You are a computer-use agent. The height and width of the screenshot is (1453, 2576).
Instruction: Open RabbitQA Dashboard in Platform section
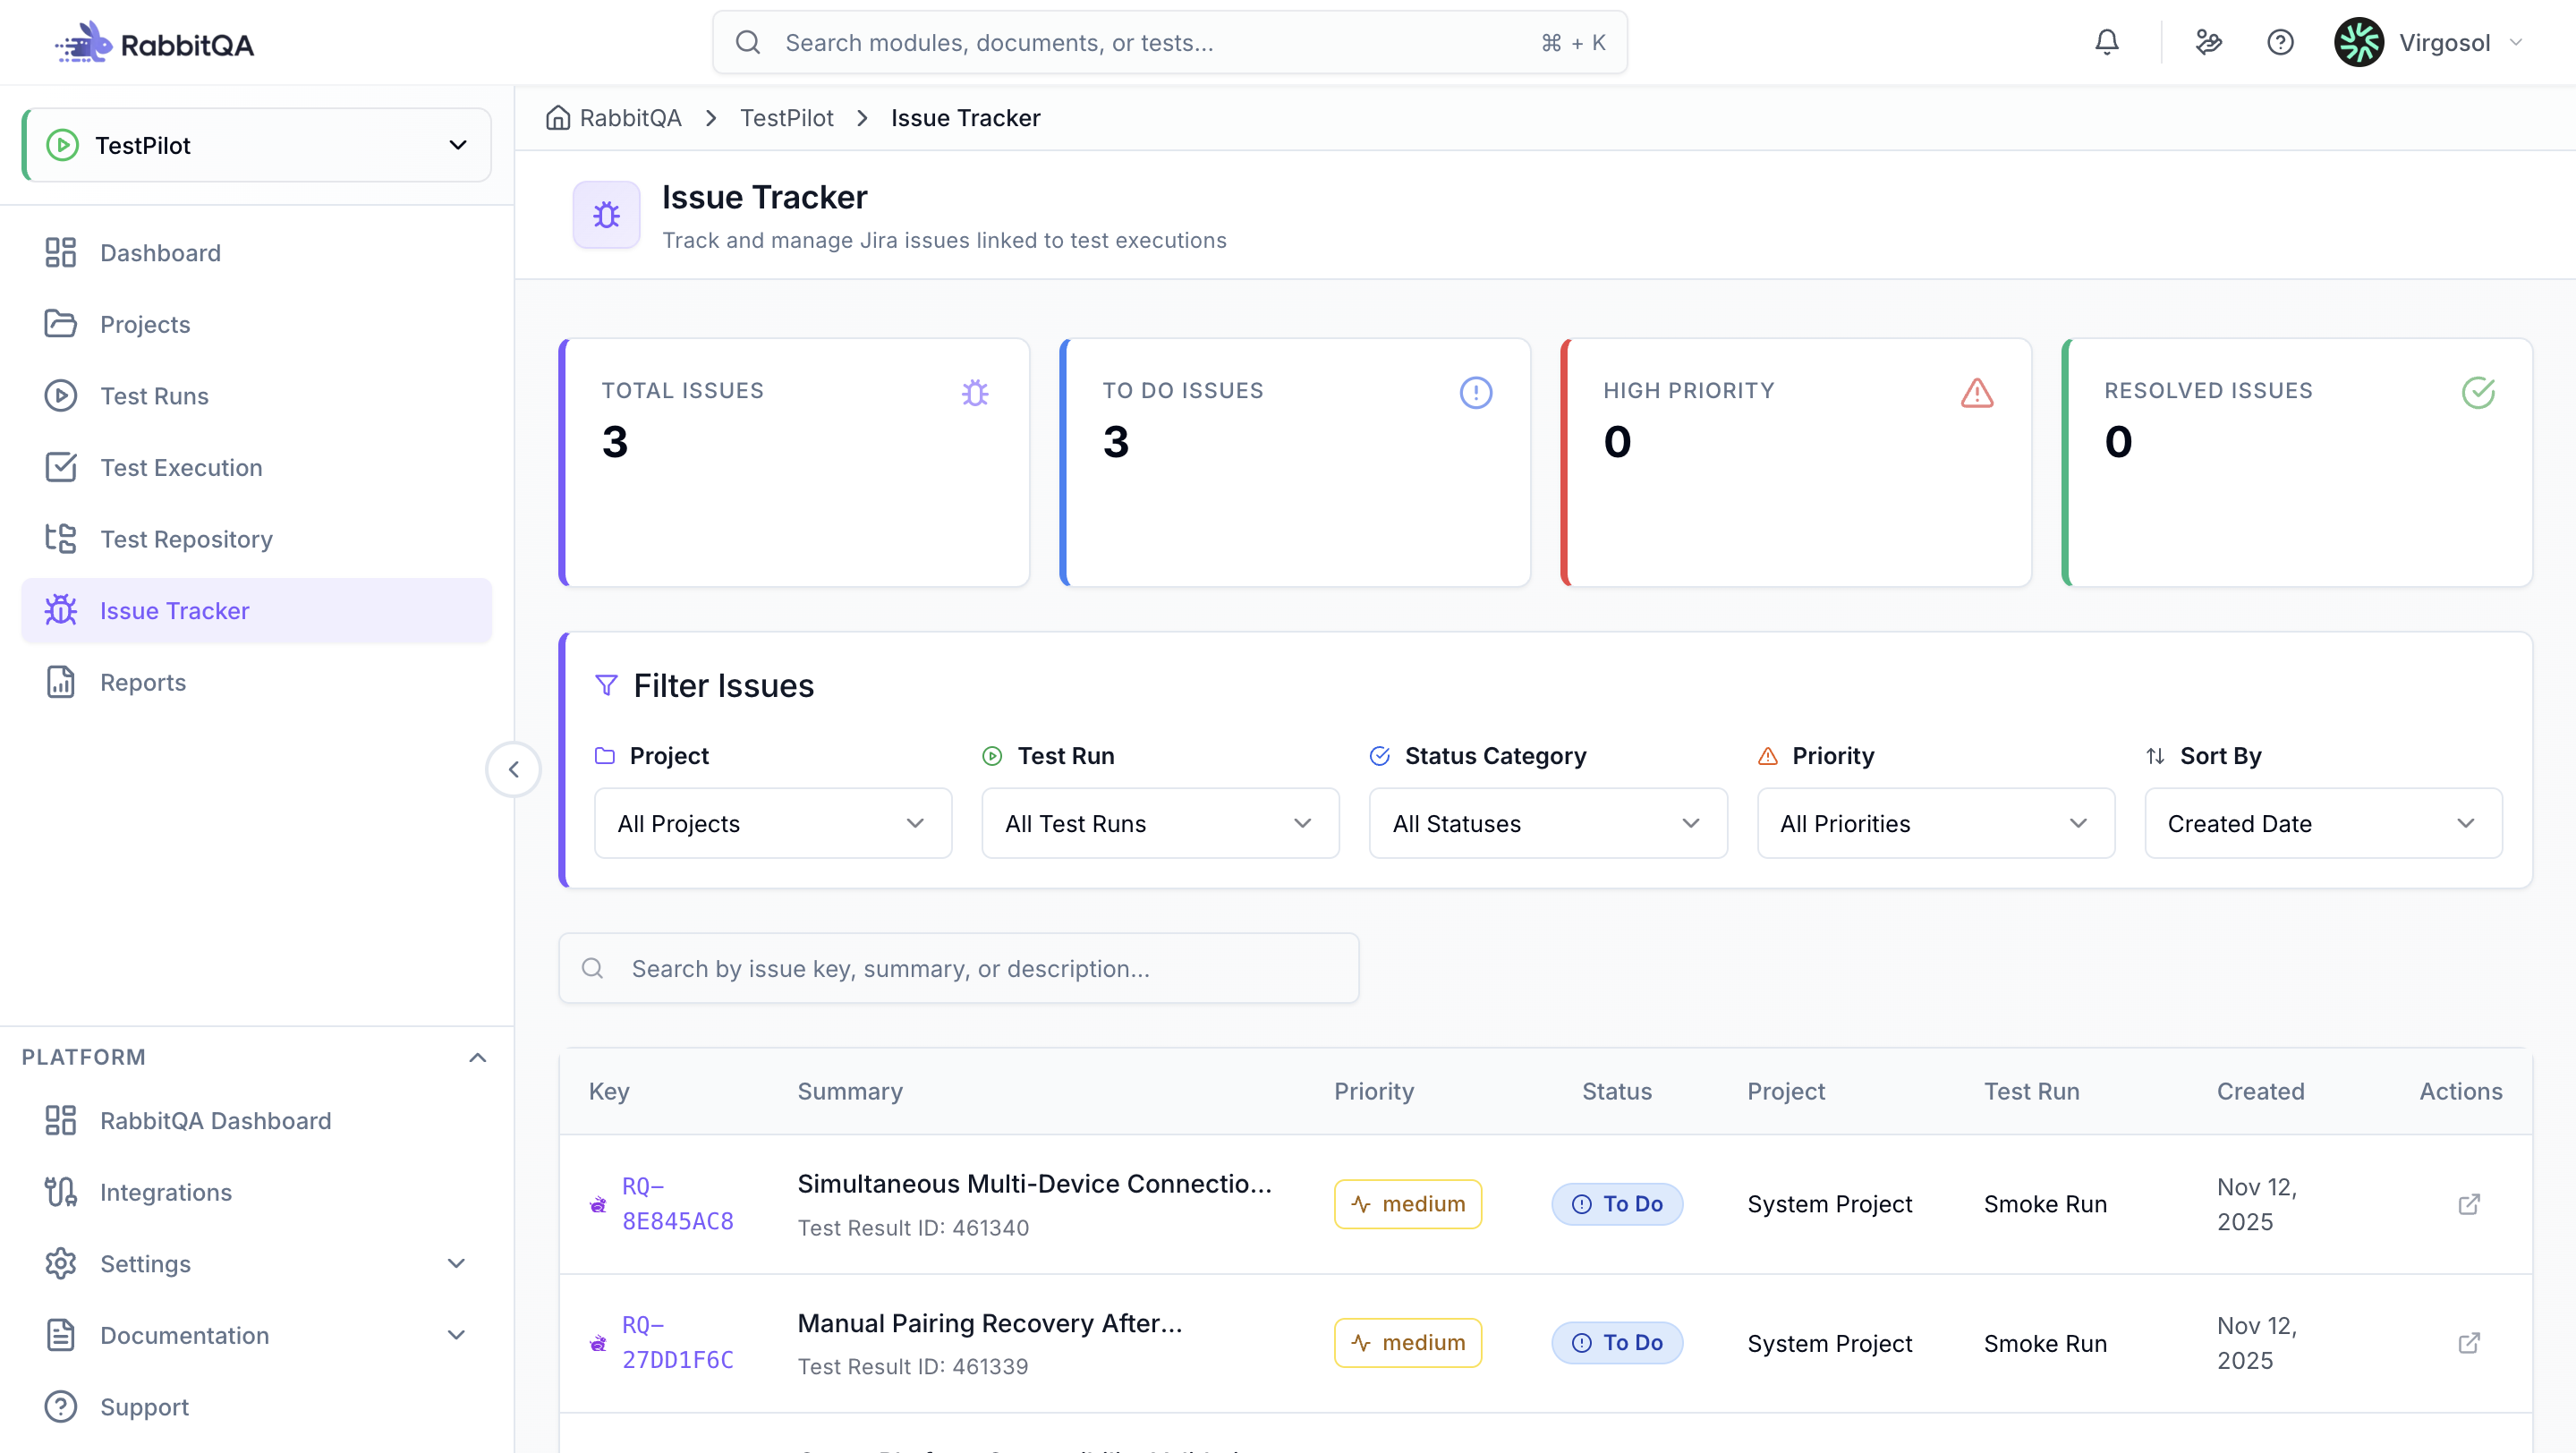[x=257, y=1121]
